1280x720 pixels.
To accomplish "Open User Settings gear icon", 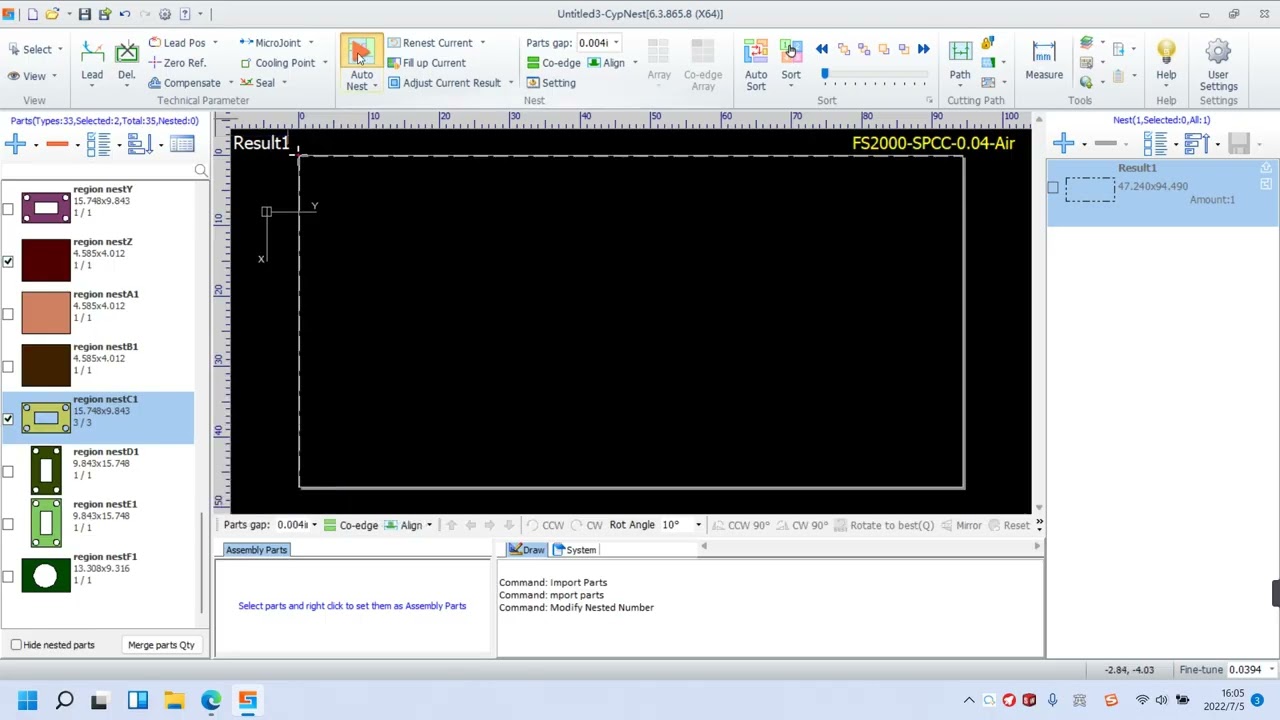I will [1218, 52].
